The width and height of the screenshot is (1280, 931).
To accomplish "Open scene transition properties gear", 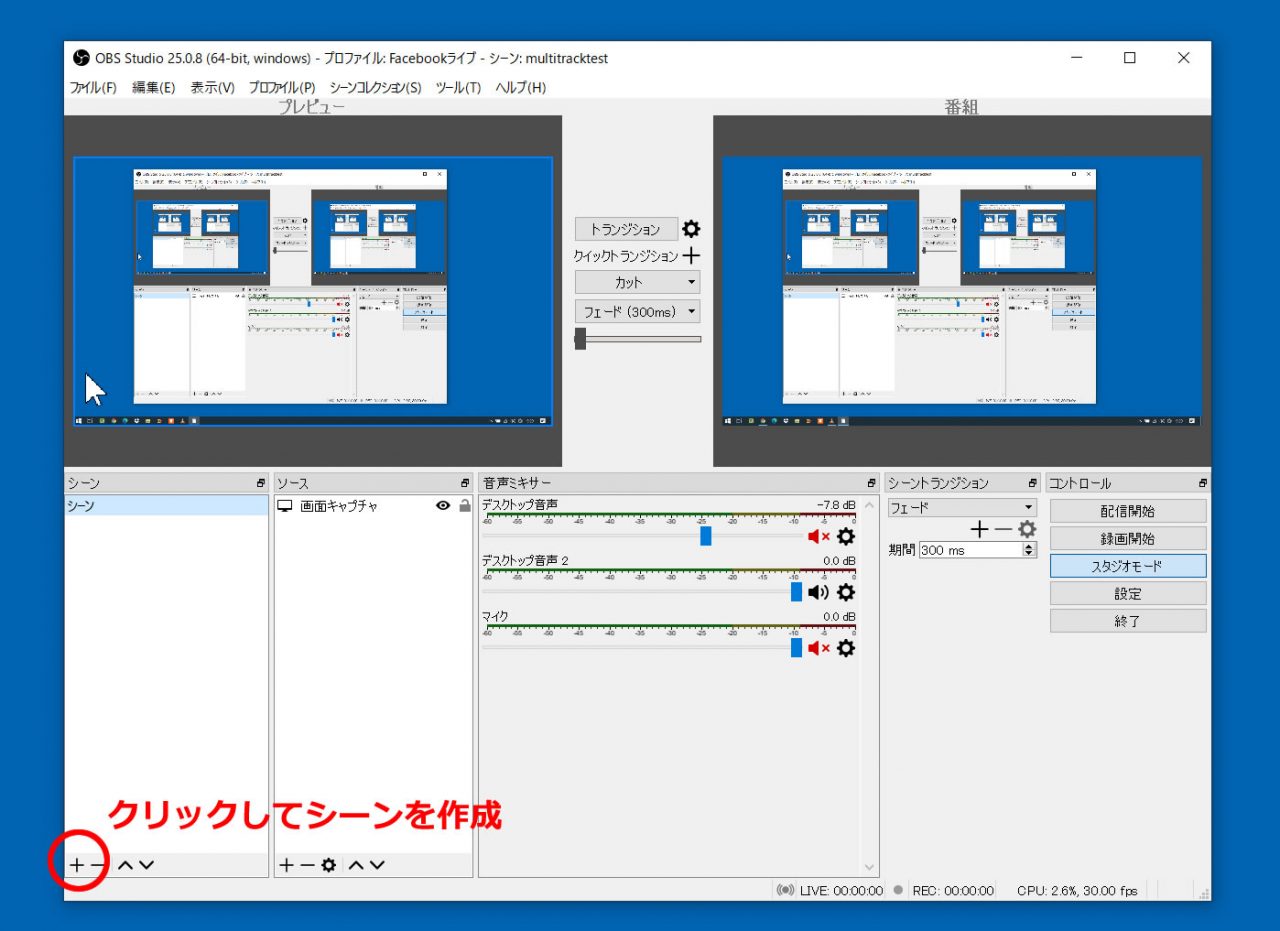I will point(1027,529).
